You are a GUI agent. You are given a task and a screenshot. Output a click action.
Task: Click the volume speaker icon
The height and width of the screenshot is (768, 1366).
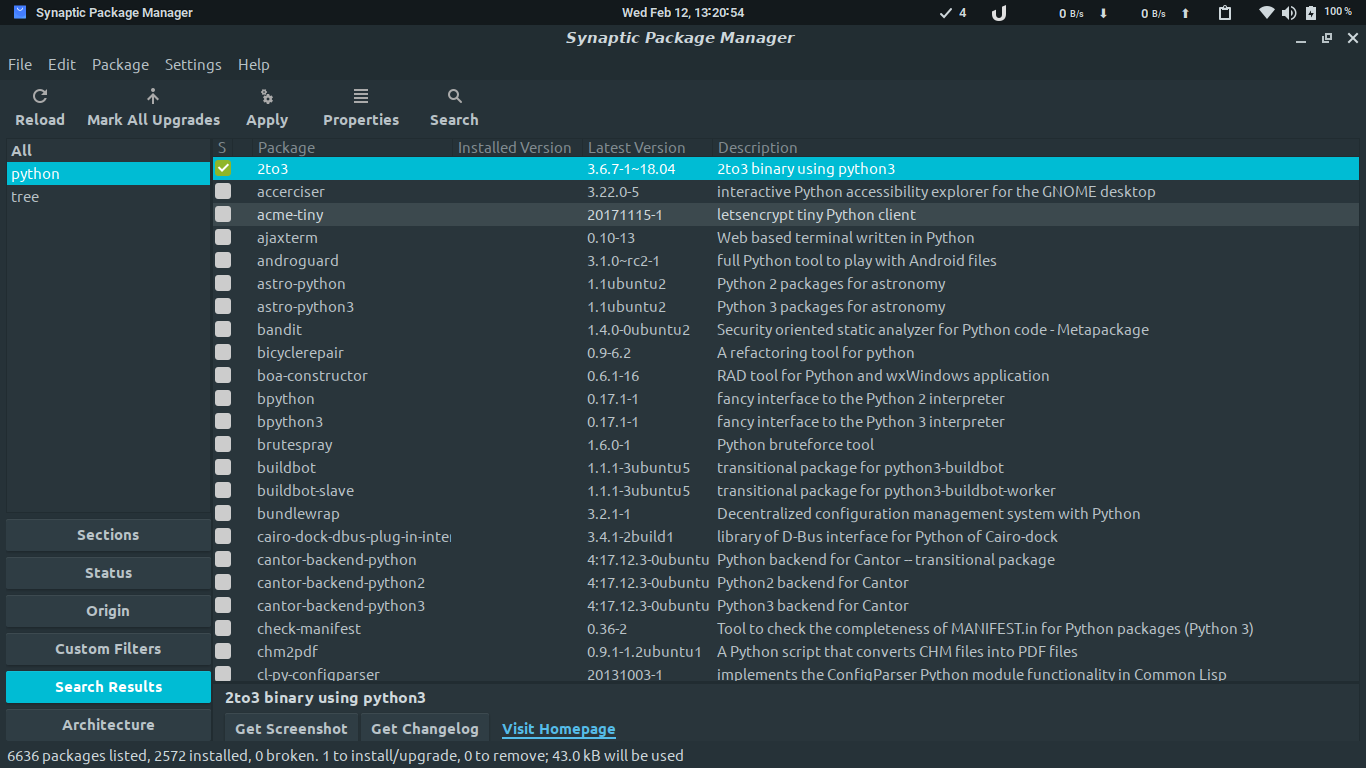point(1288,13)
